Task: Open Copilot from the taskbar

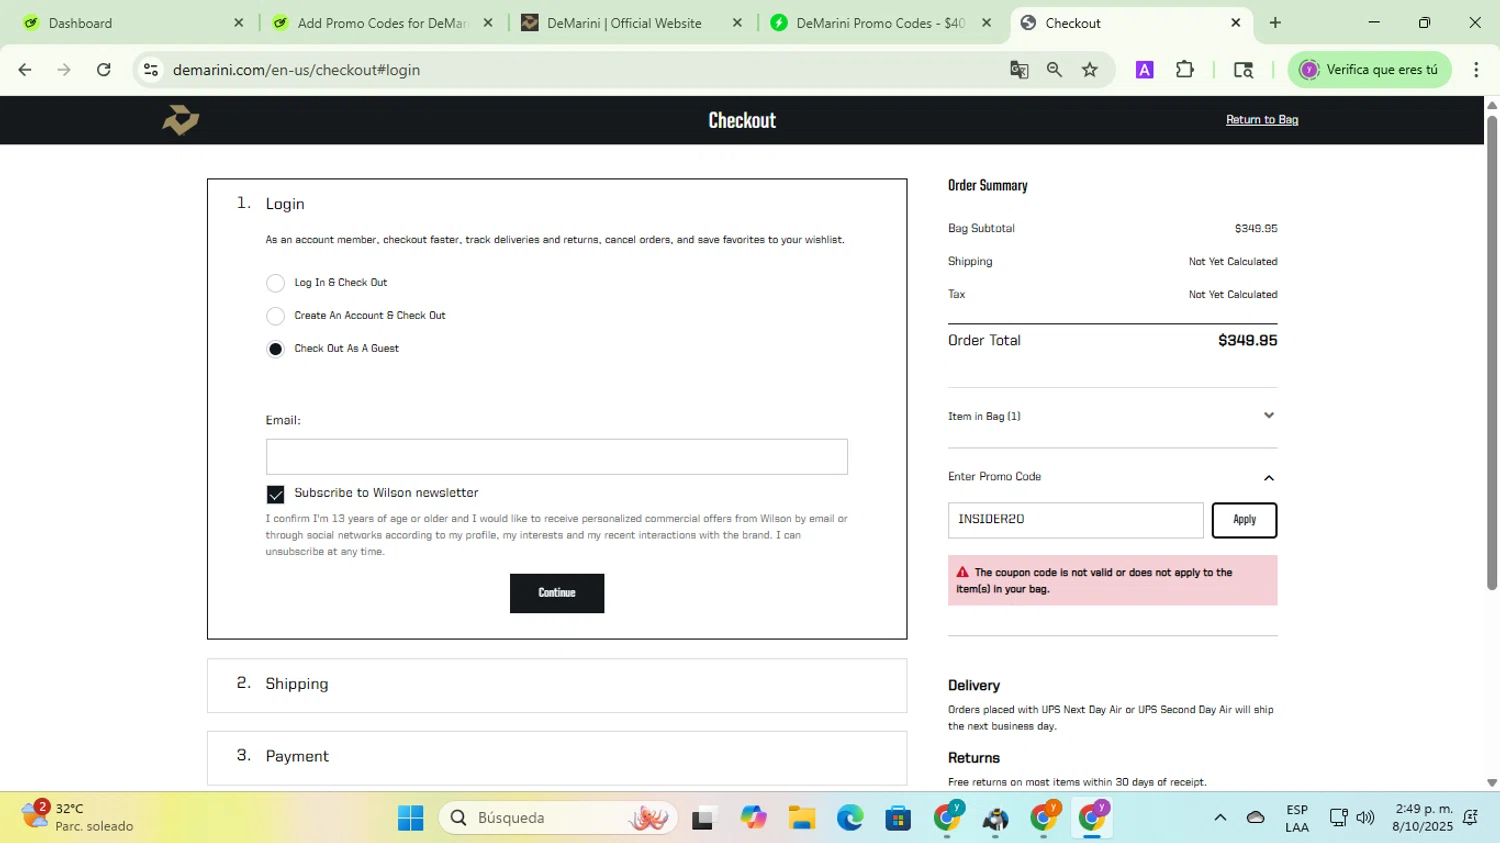Action: point(753,818)
